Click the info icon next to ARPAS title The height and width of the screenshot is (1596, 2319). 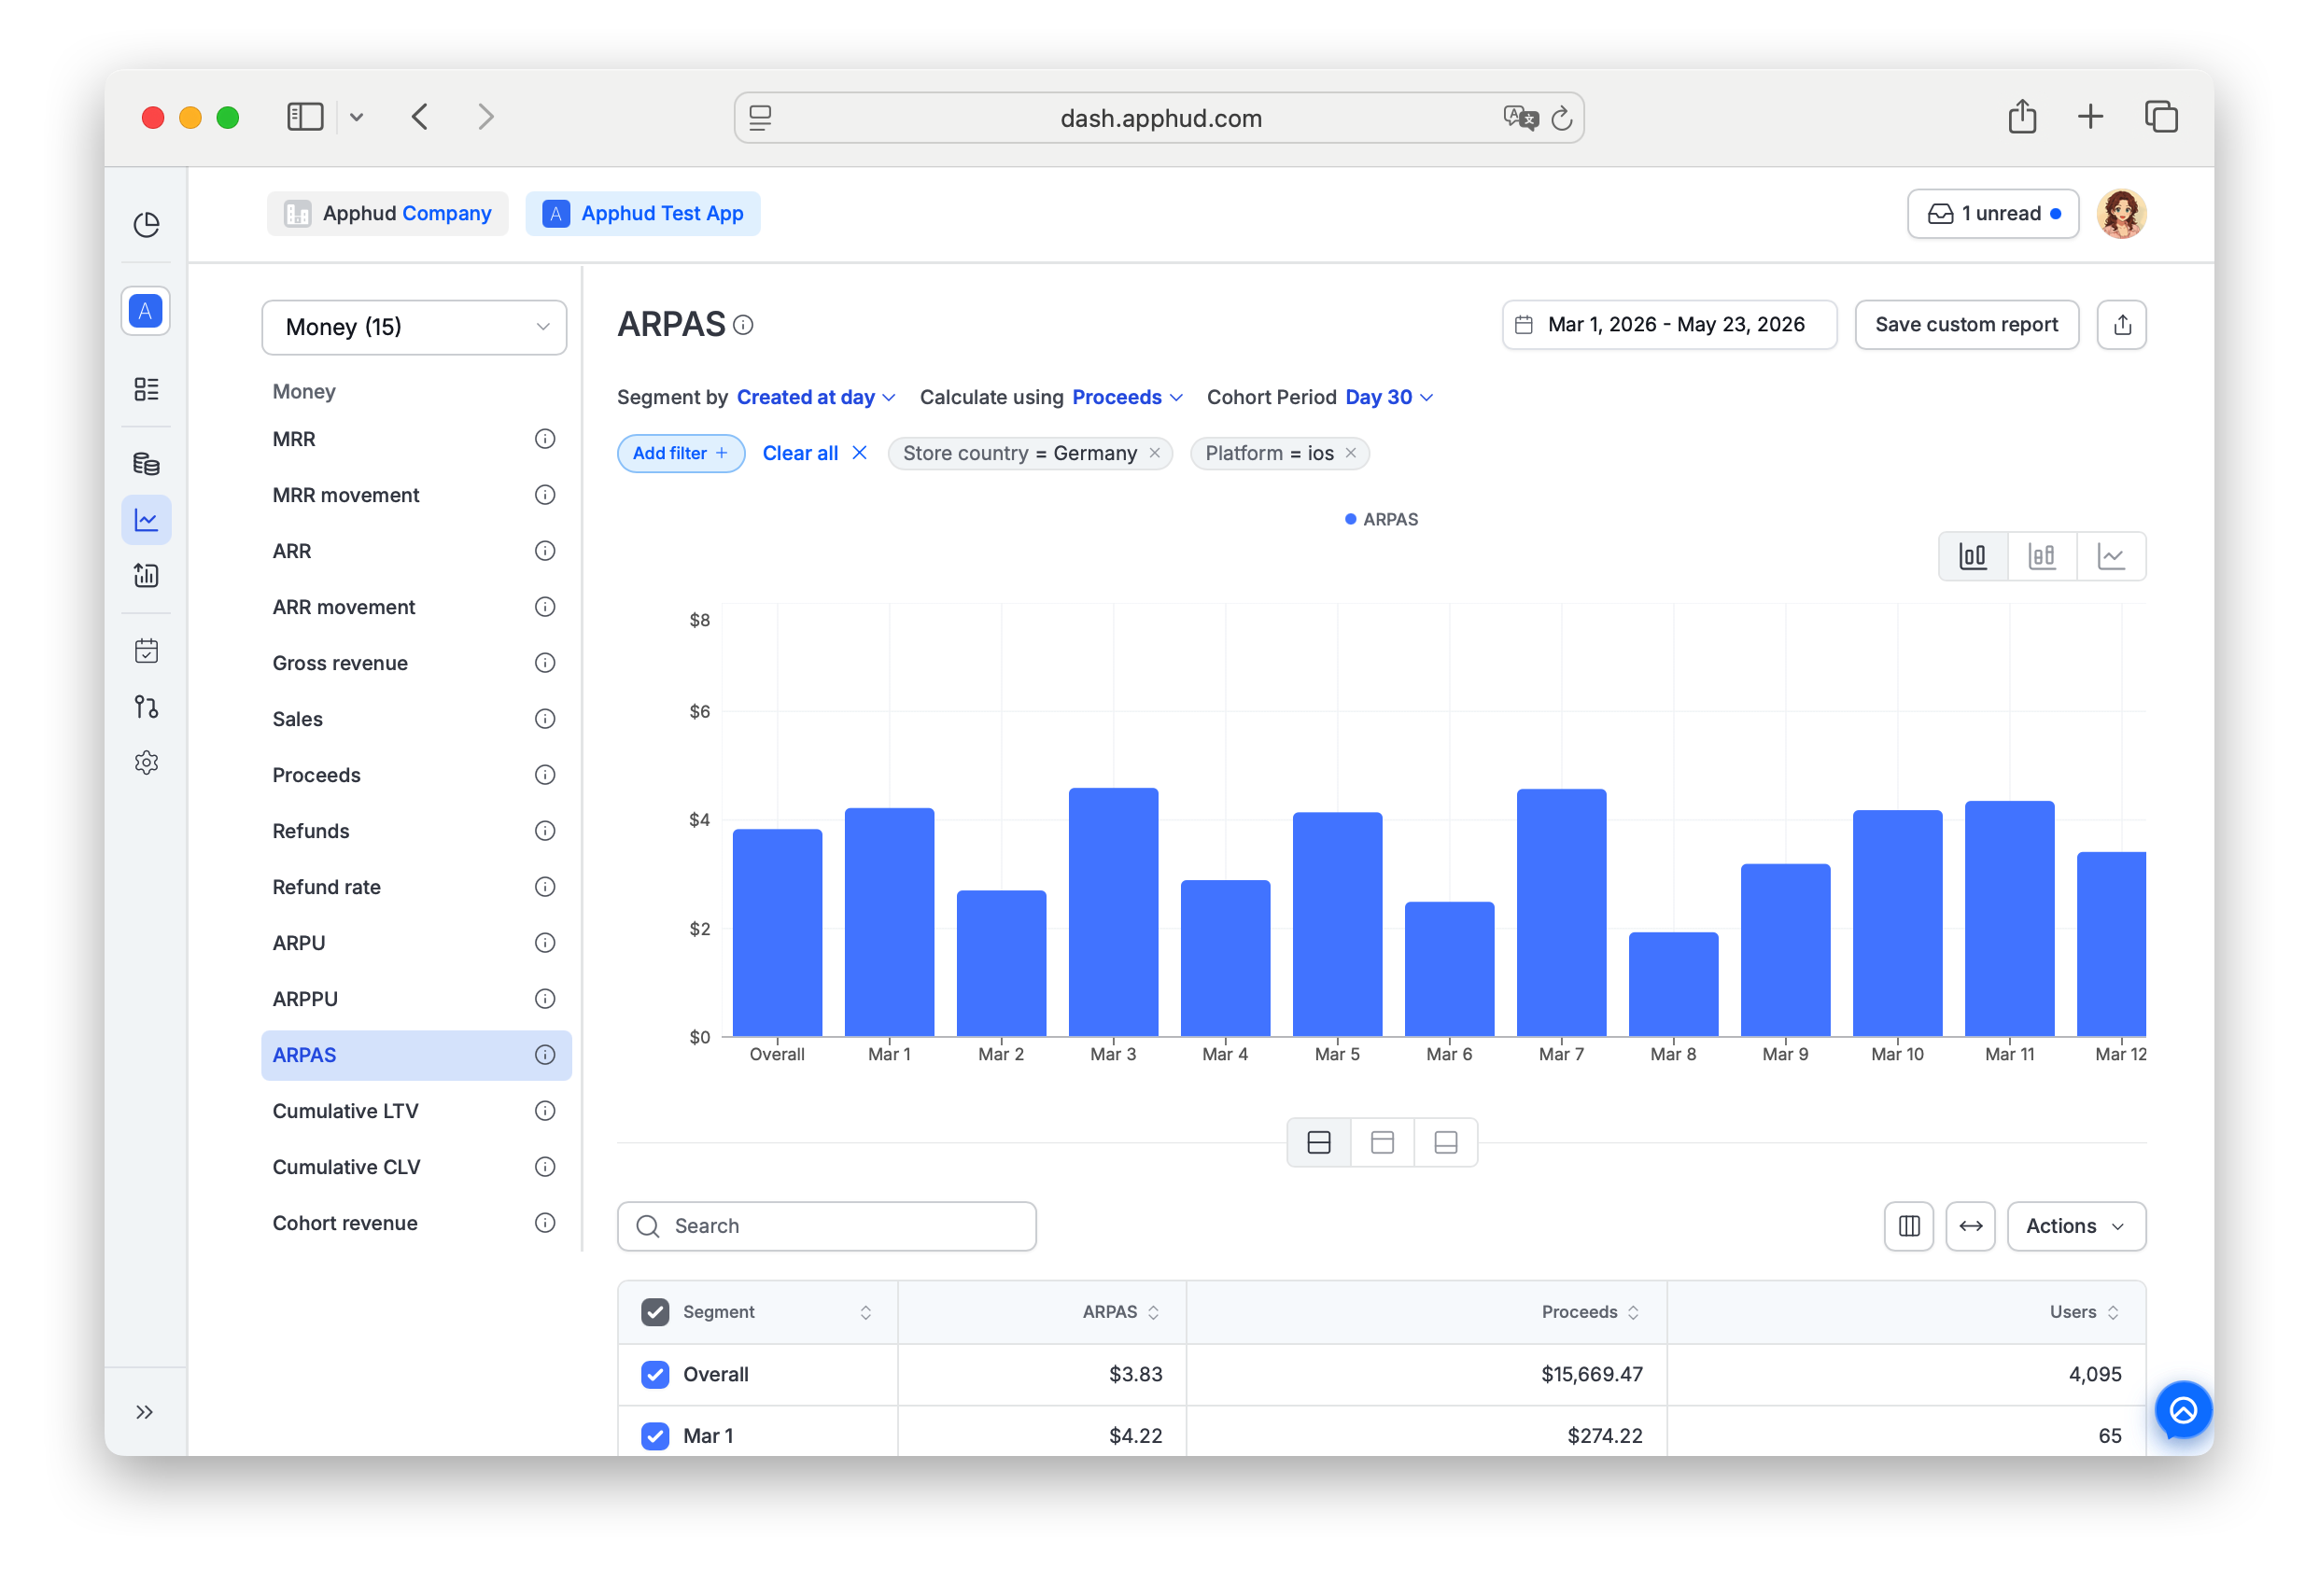(x=743, y=325)
